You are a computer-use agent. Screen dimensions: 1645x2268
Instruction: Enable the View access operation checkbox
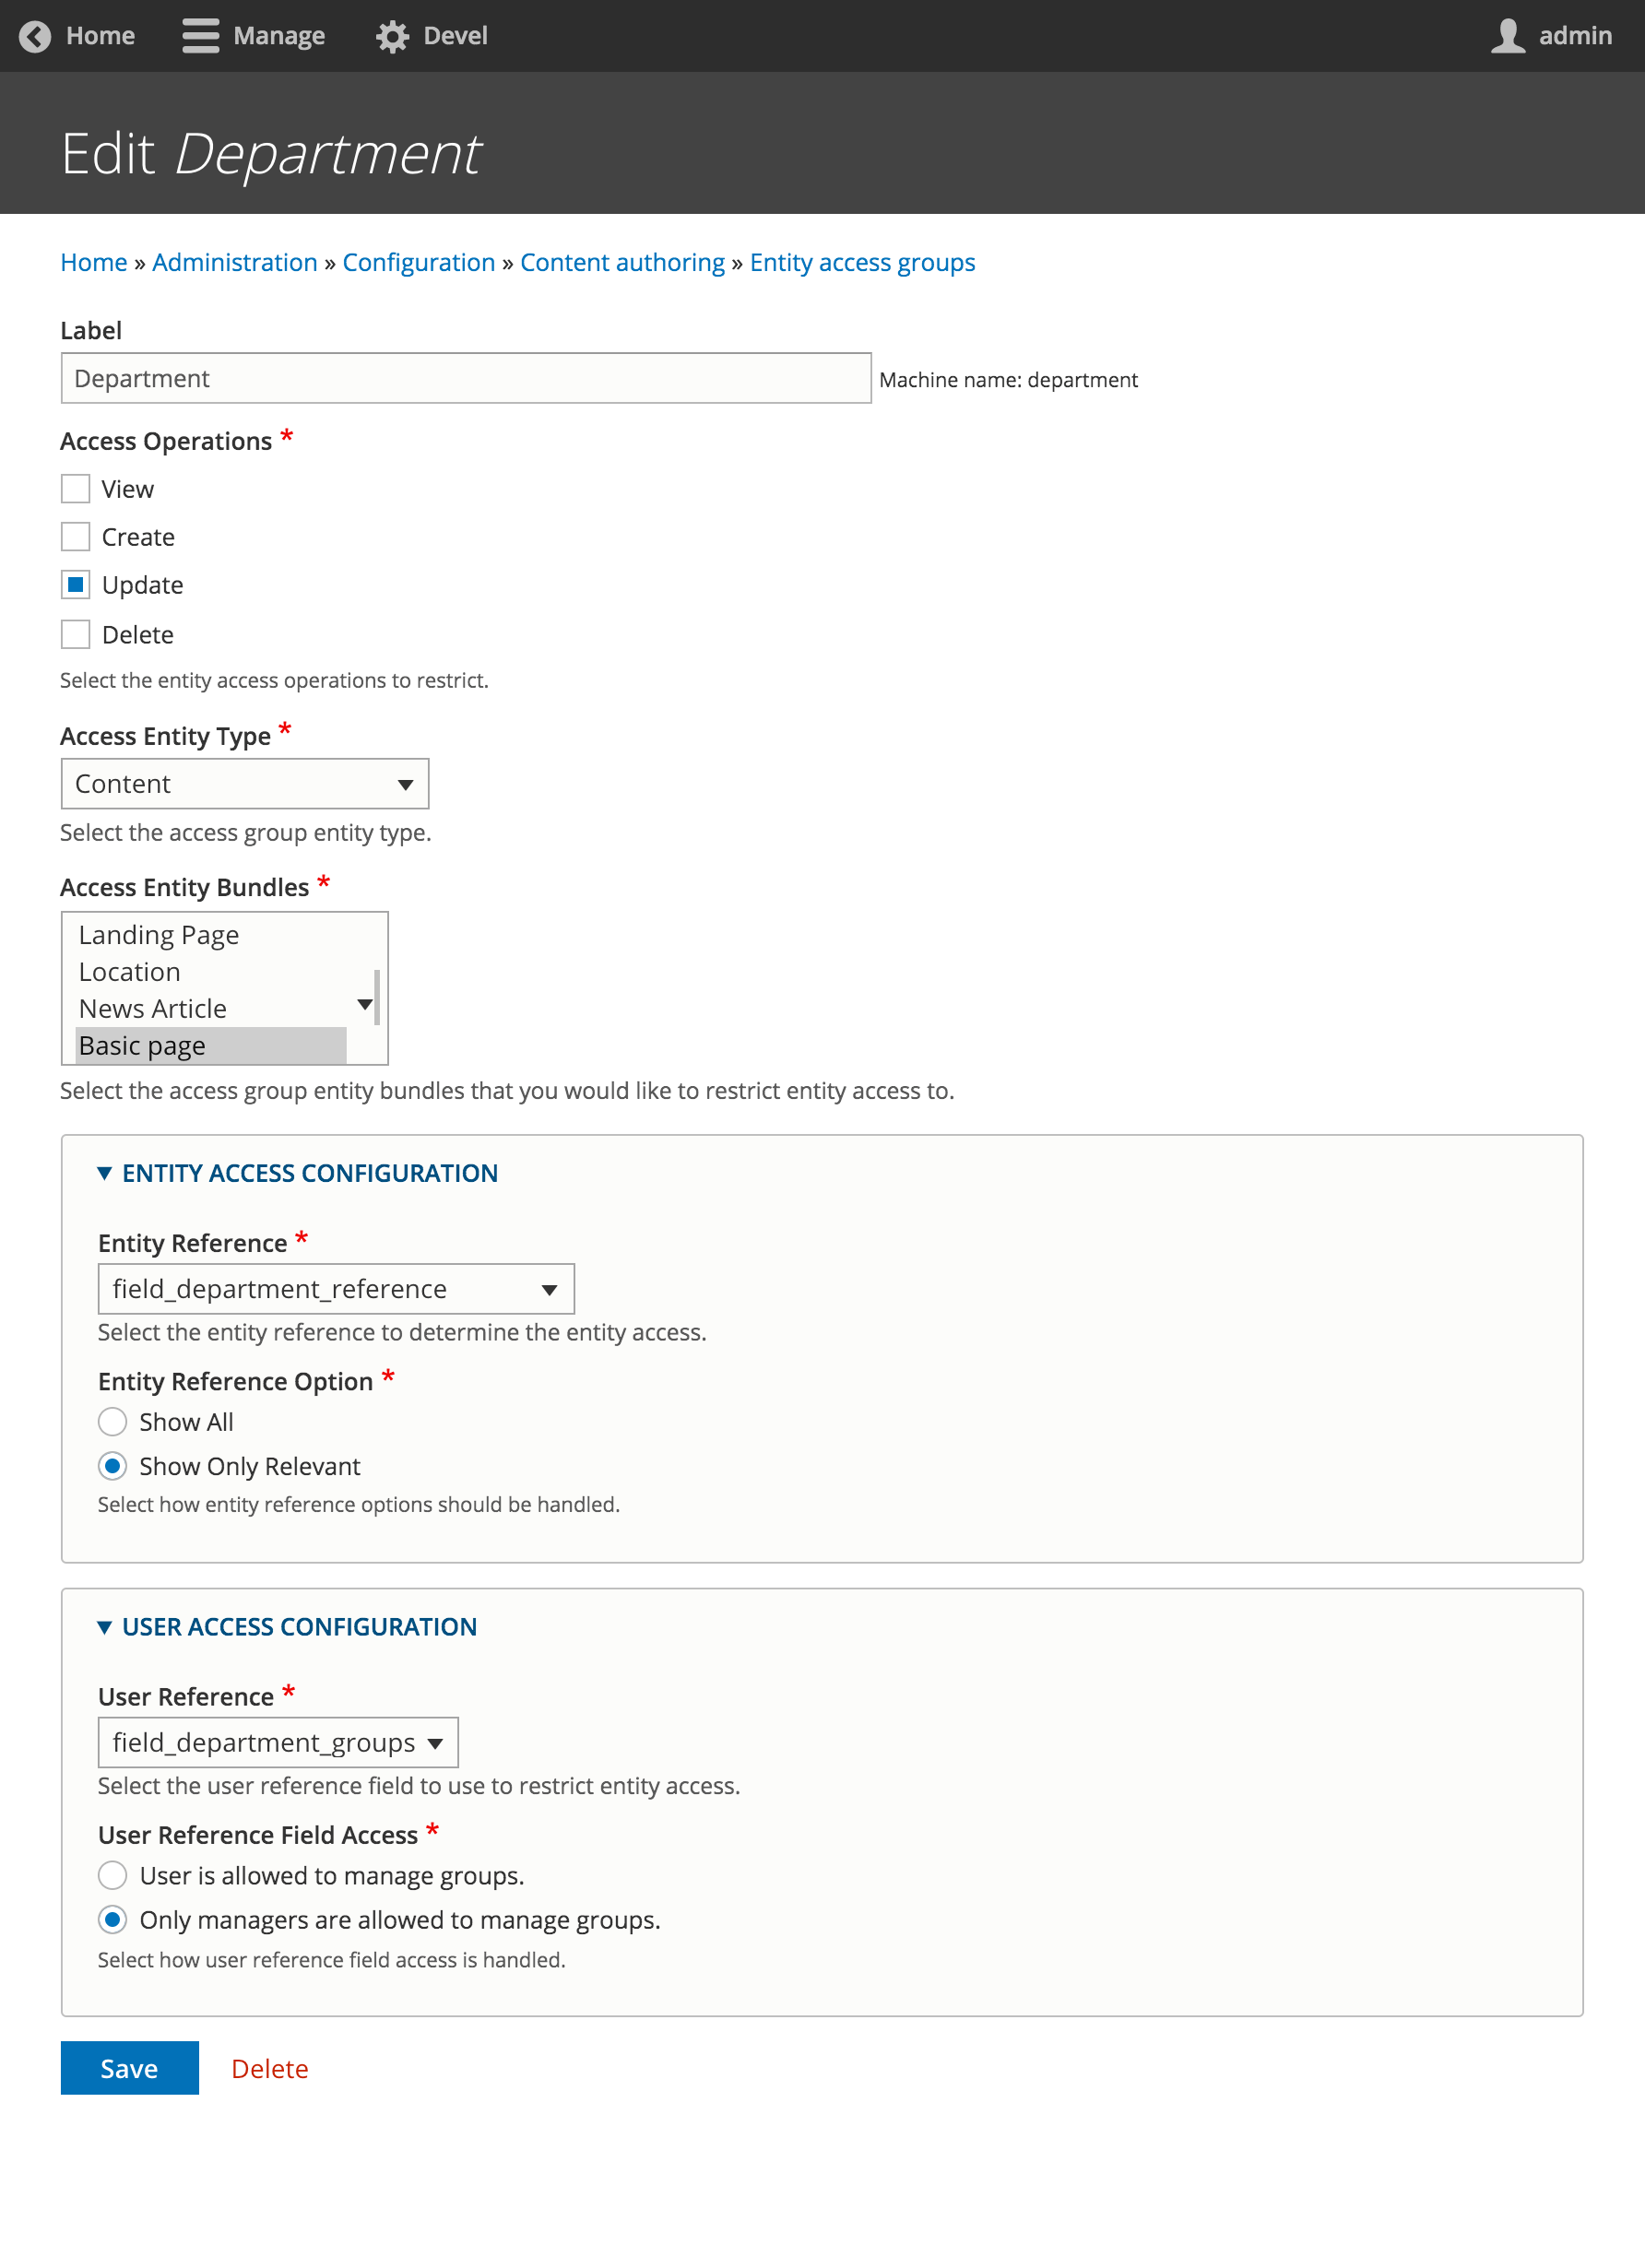tap(76, 489)
